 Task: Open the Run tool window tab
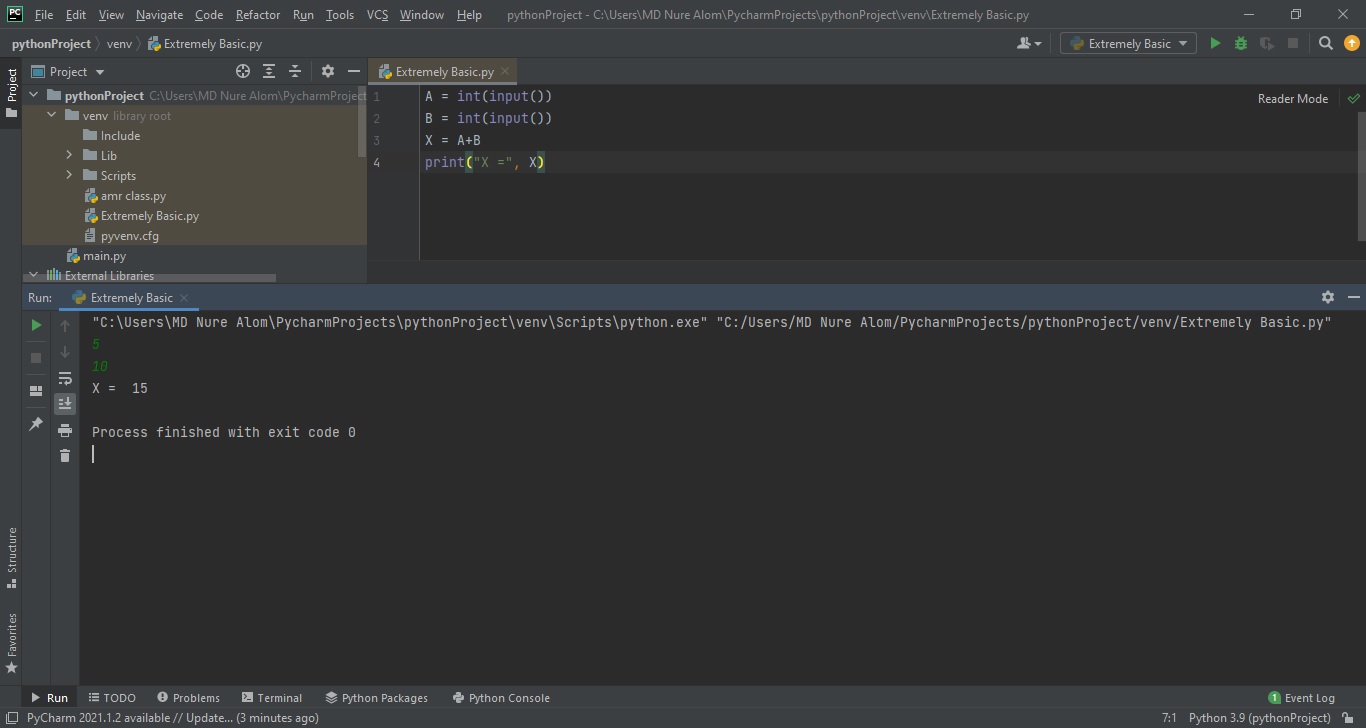click(x=49, y=697)
